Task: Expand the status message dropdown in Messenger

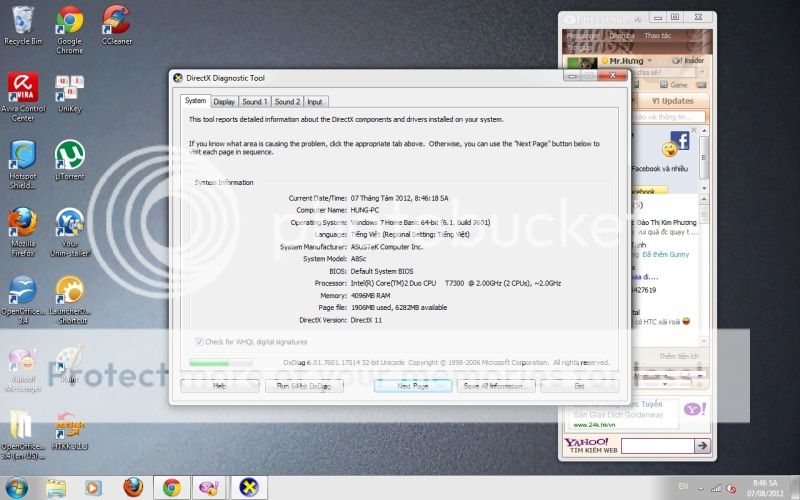Action: [703, 72]
